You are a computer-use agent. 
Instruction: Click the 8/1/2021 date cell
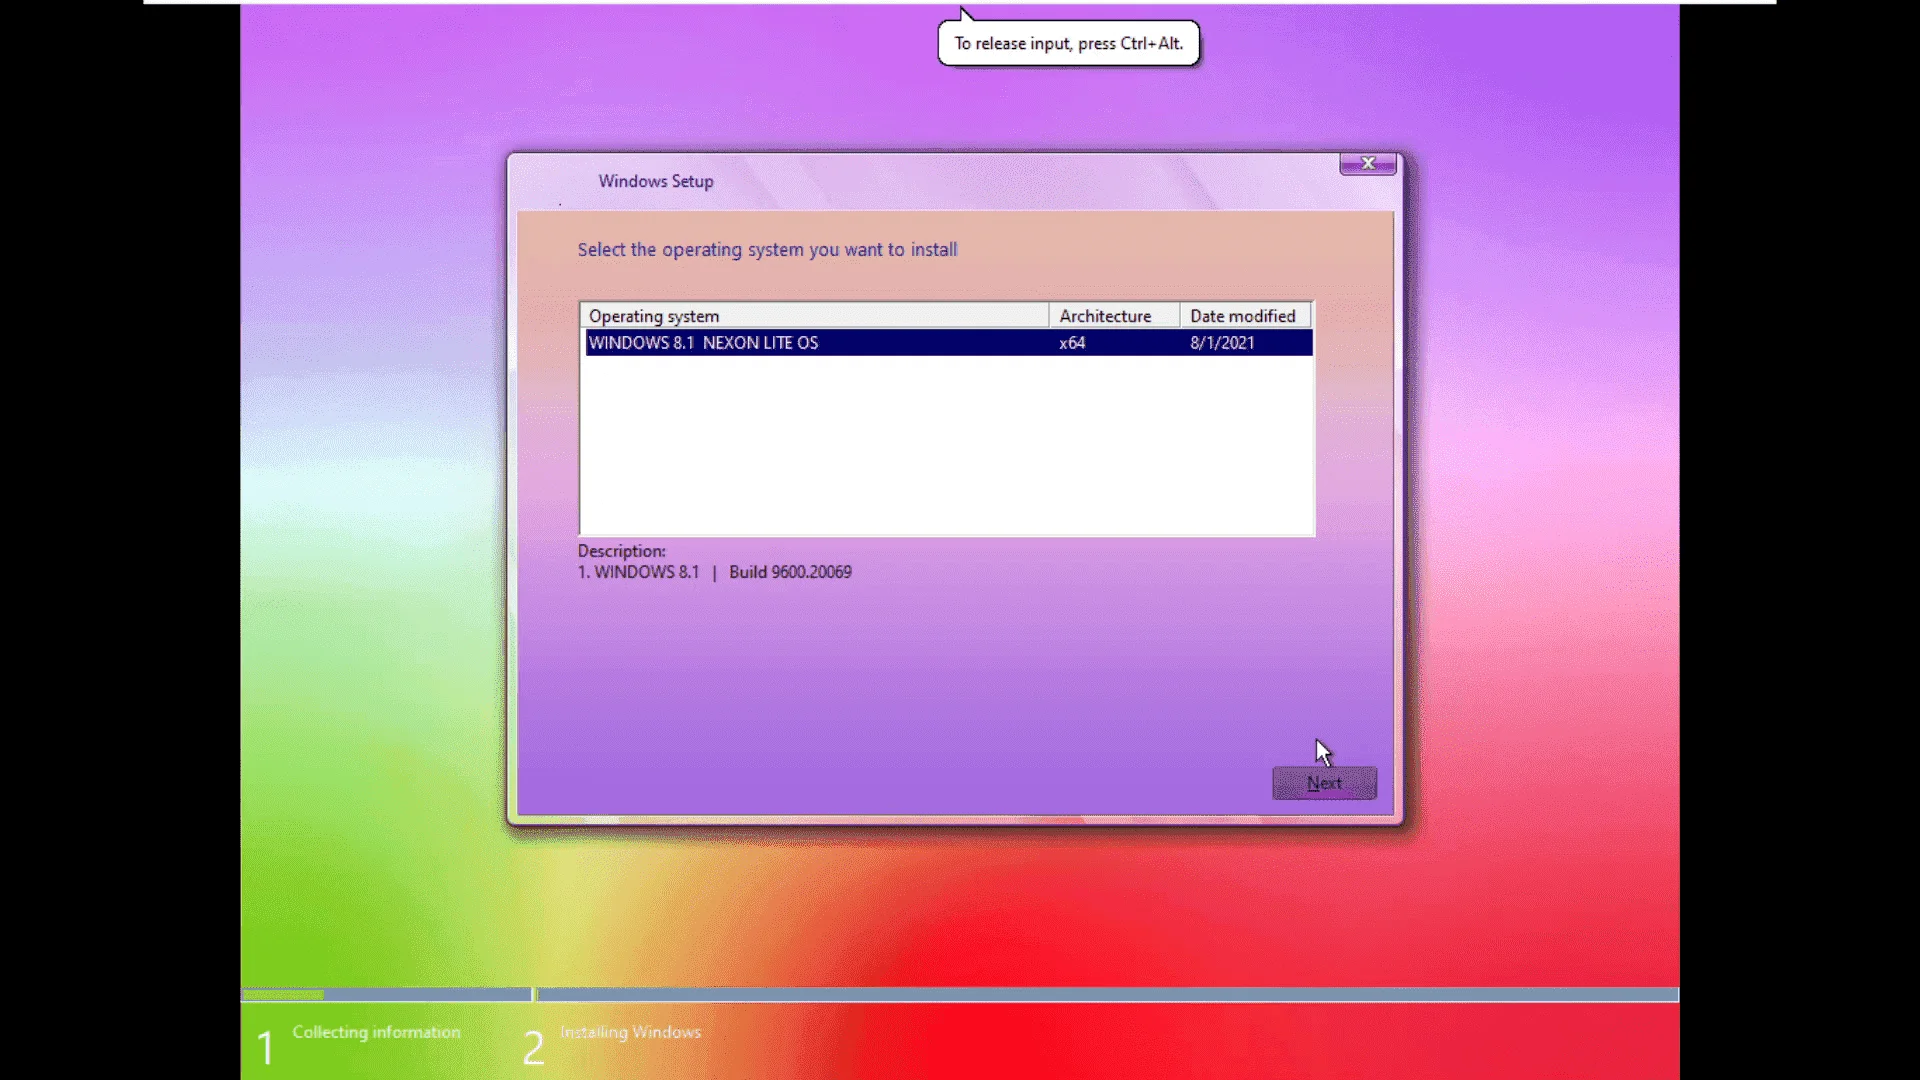(1222, 343)
